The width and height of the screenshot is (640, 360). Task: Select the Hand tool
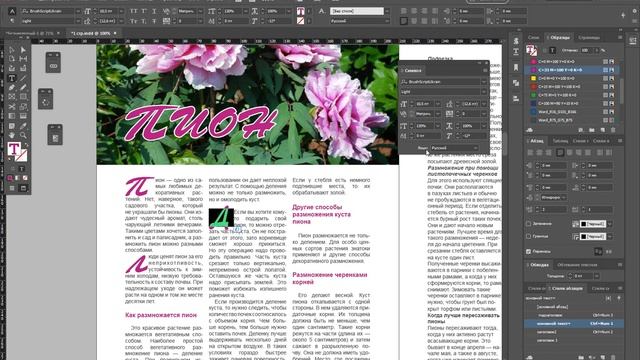12,135
